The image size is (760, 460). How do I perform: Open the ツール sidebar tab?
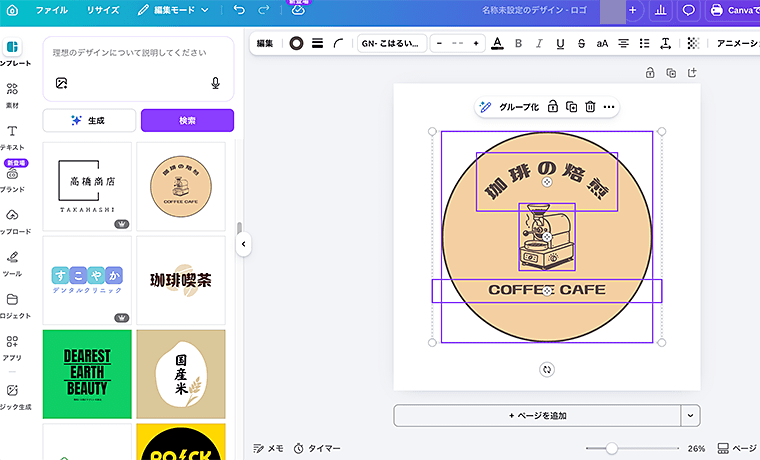point(12,263)
